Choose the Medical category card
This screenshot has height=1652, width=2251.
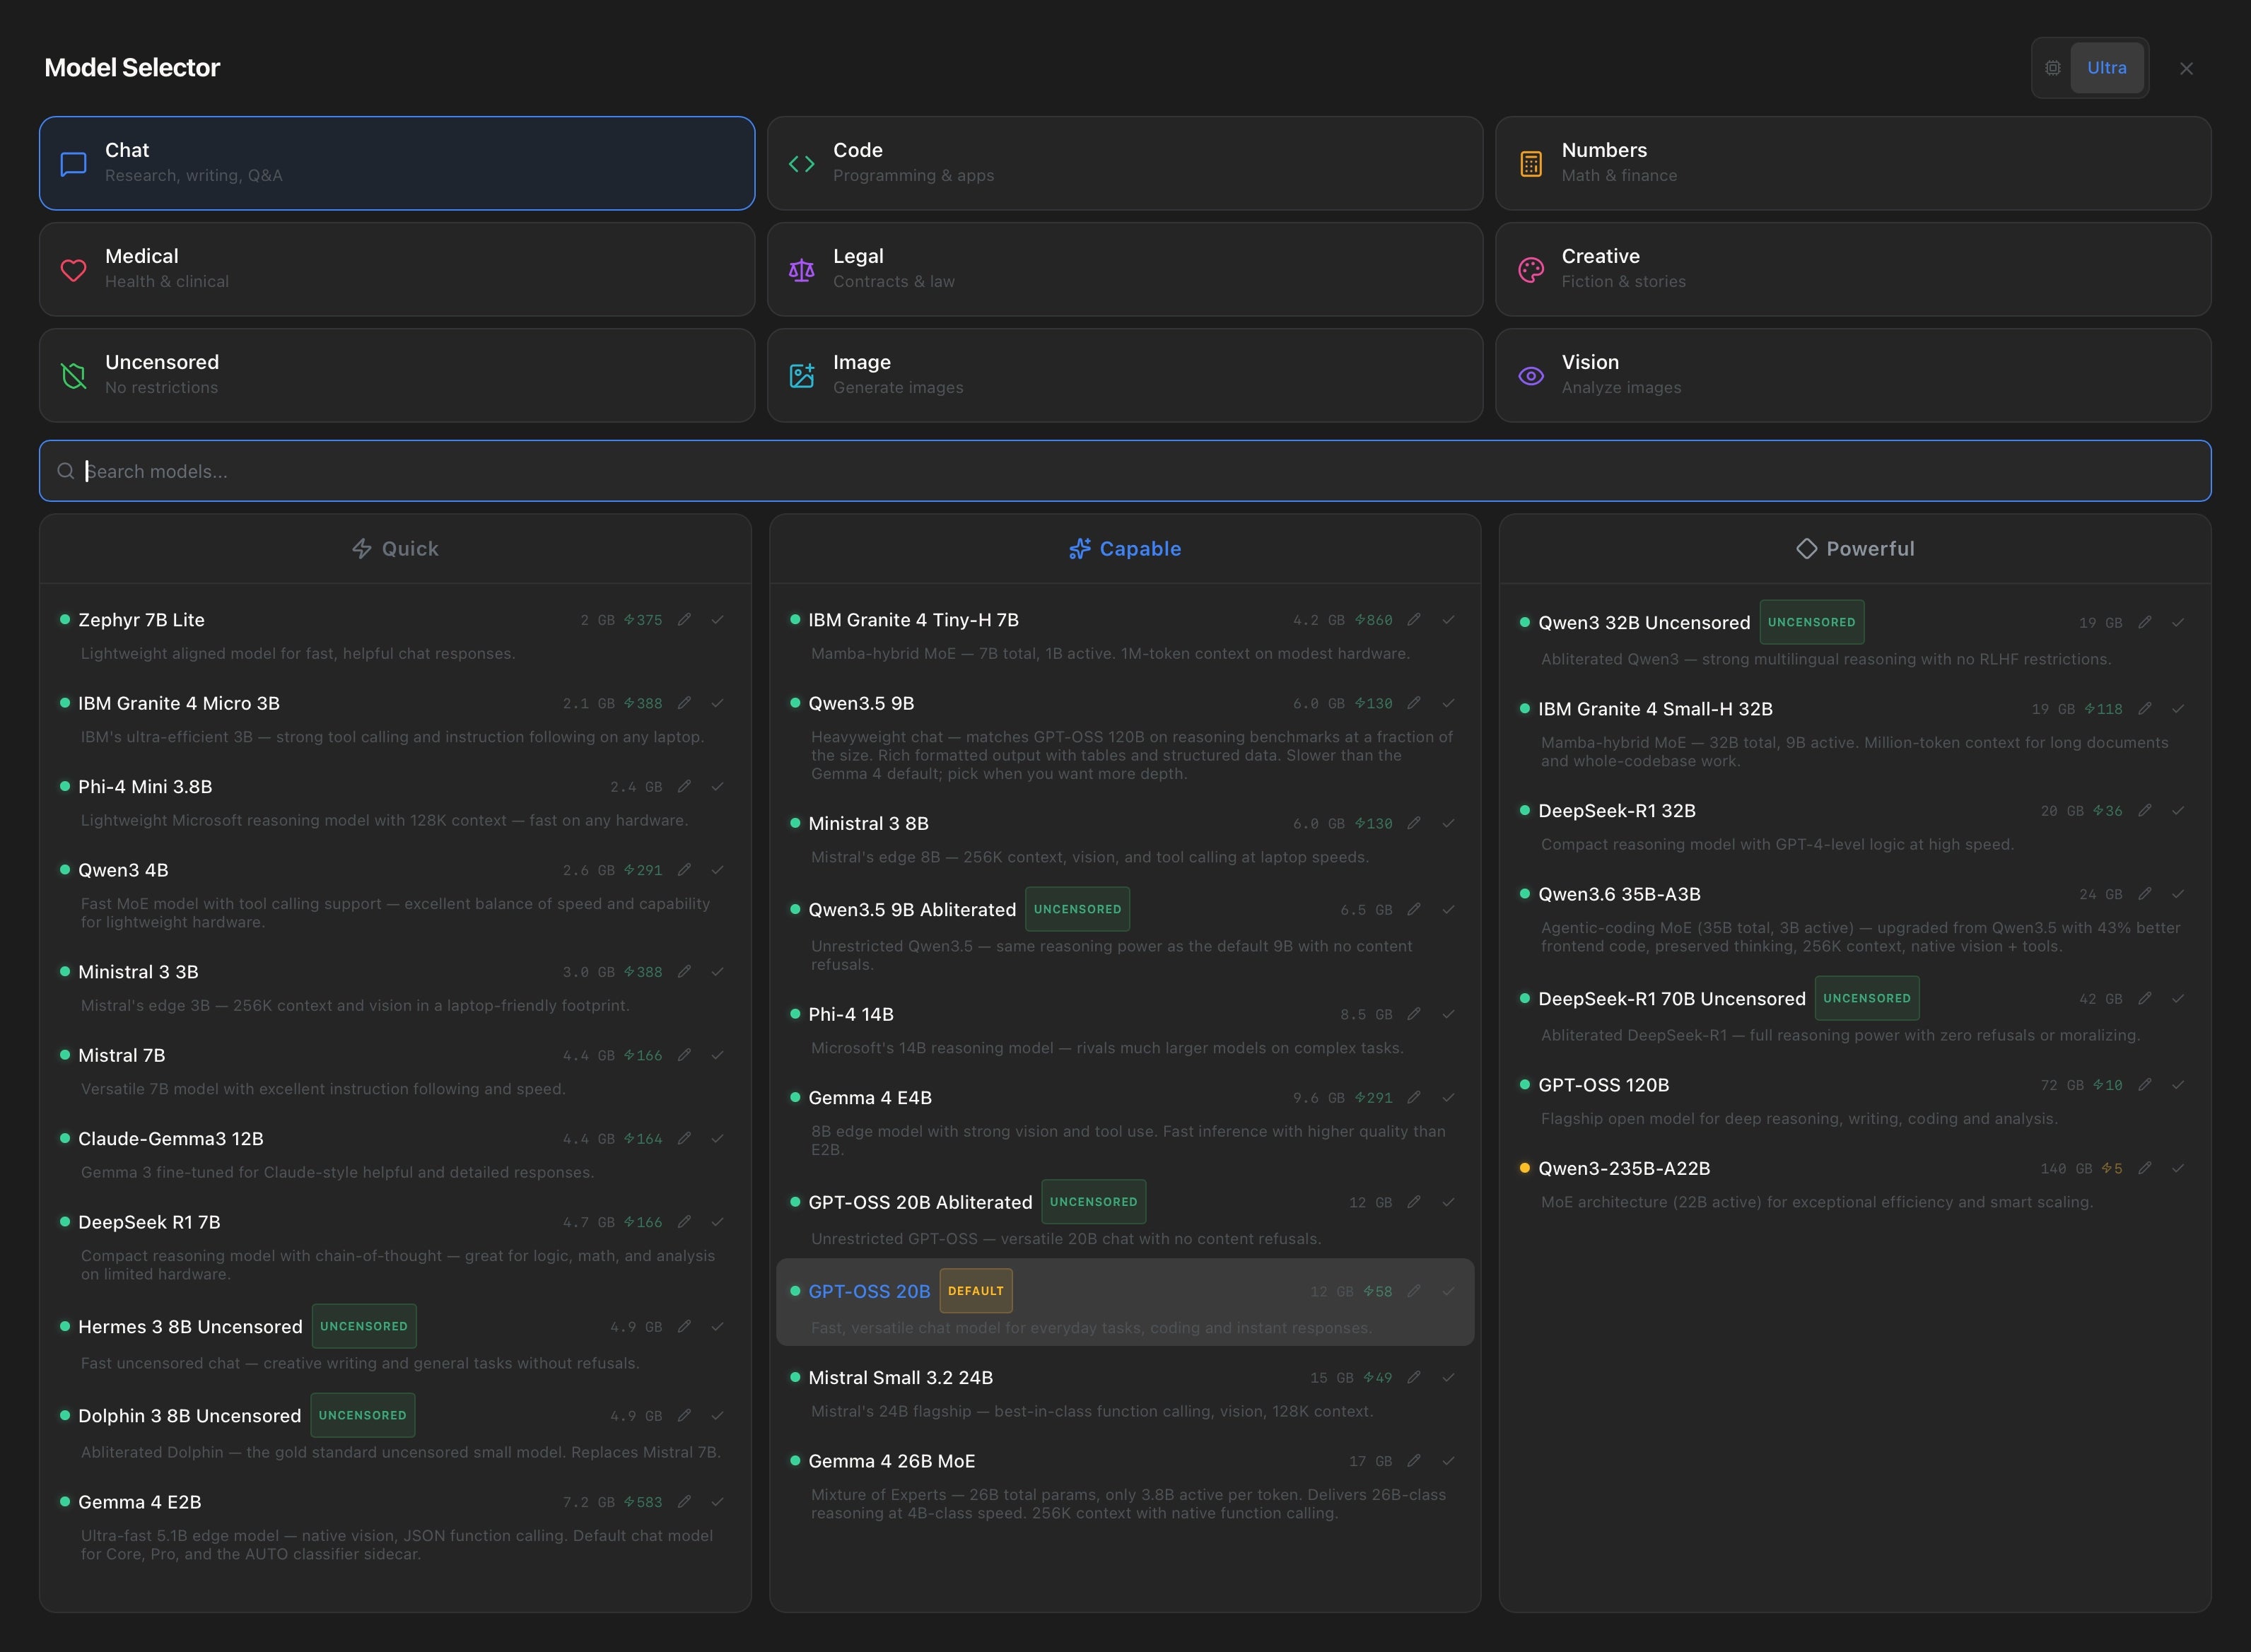tap(397, 269)
